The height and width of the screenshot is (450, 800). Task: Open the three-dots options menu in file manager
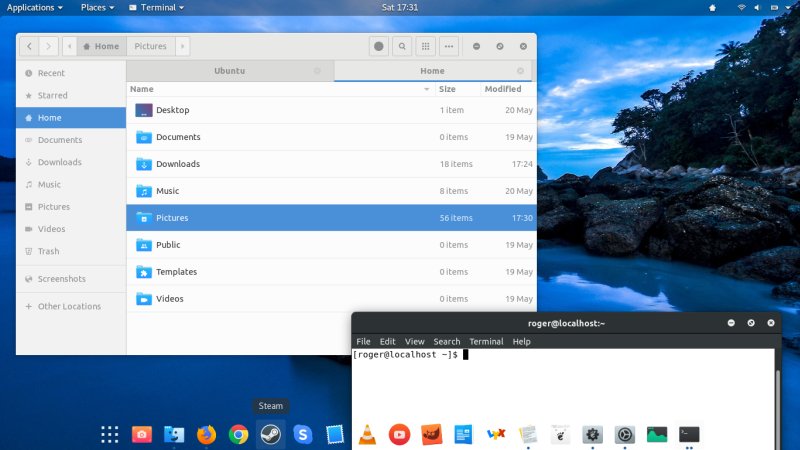pyautogui.click(x=449, y=46)
